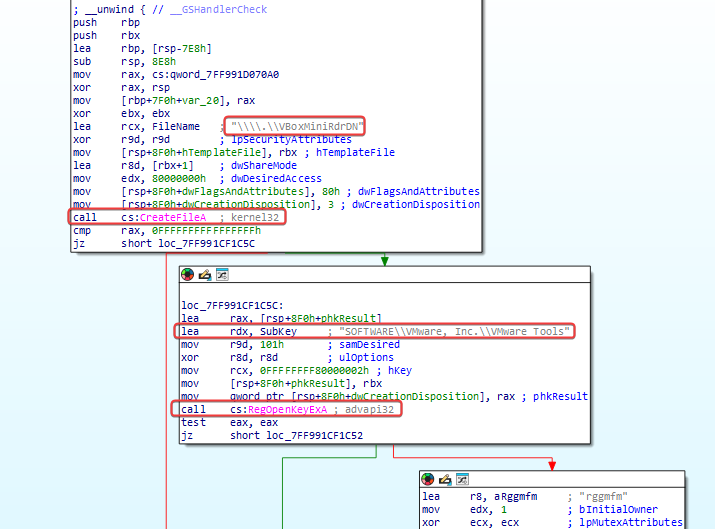Click the SubKey operand
715x529 pixels.
278,331
